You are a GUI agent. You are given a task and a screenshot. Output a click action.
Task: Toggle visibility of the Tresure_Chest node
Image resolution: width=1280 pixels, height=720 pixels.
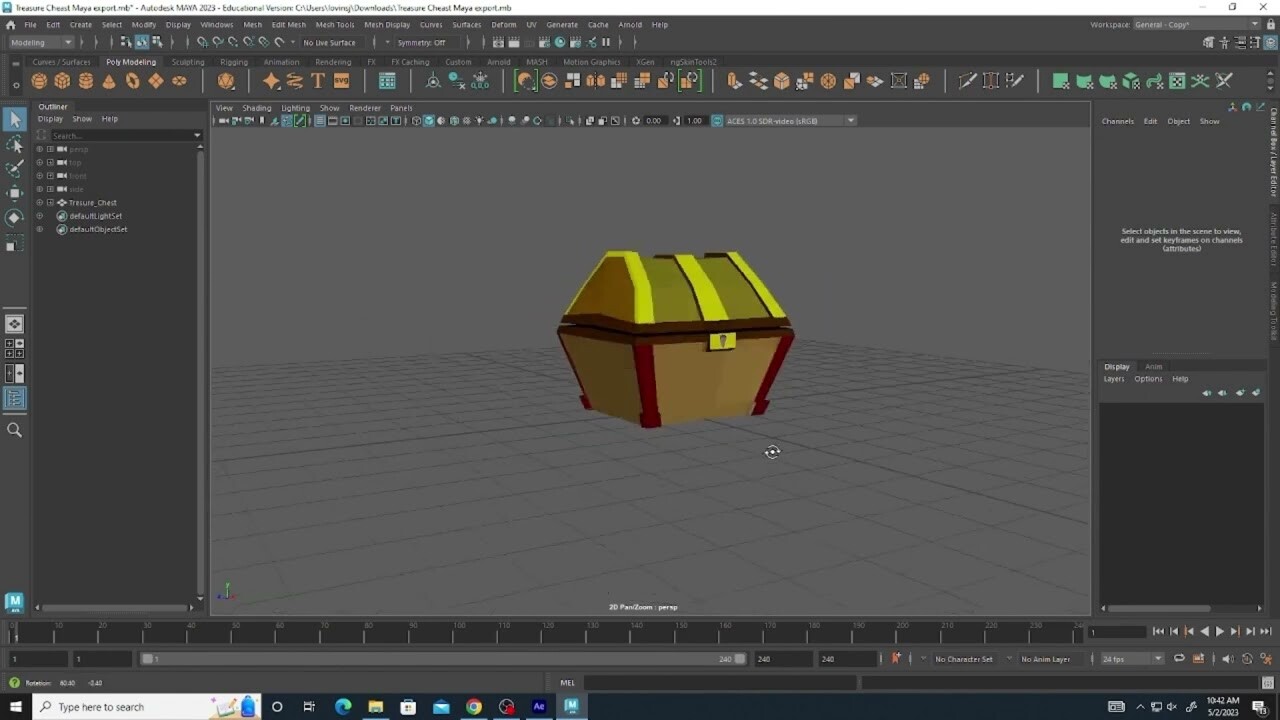pyautogui.click(x=39, y=202)
